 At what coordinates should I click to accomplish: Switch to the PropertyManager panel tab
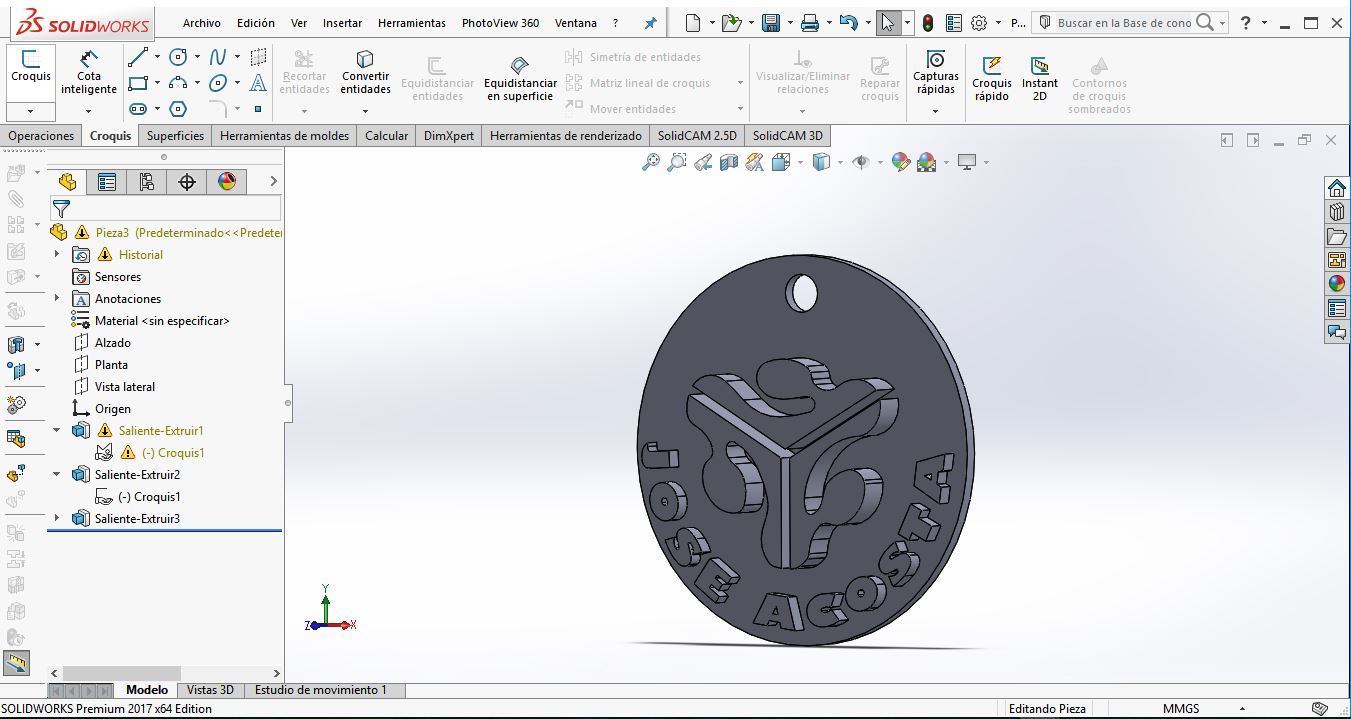pos(107,181)
